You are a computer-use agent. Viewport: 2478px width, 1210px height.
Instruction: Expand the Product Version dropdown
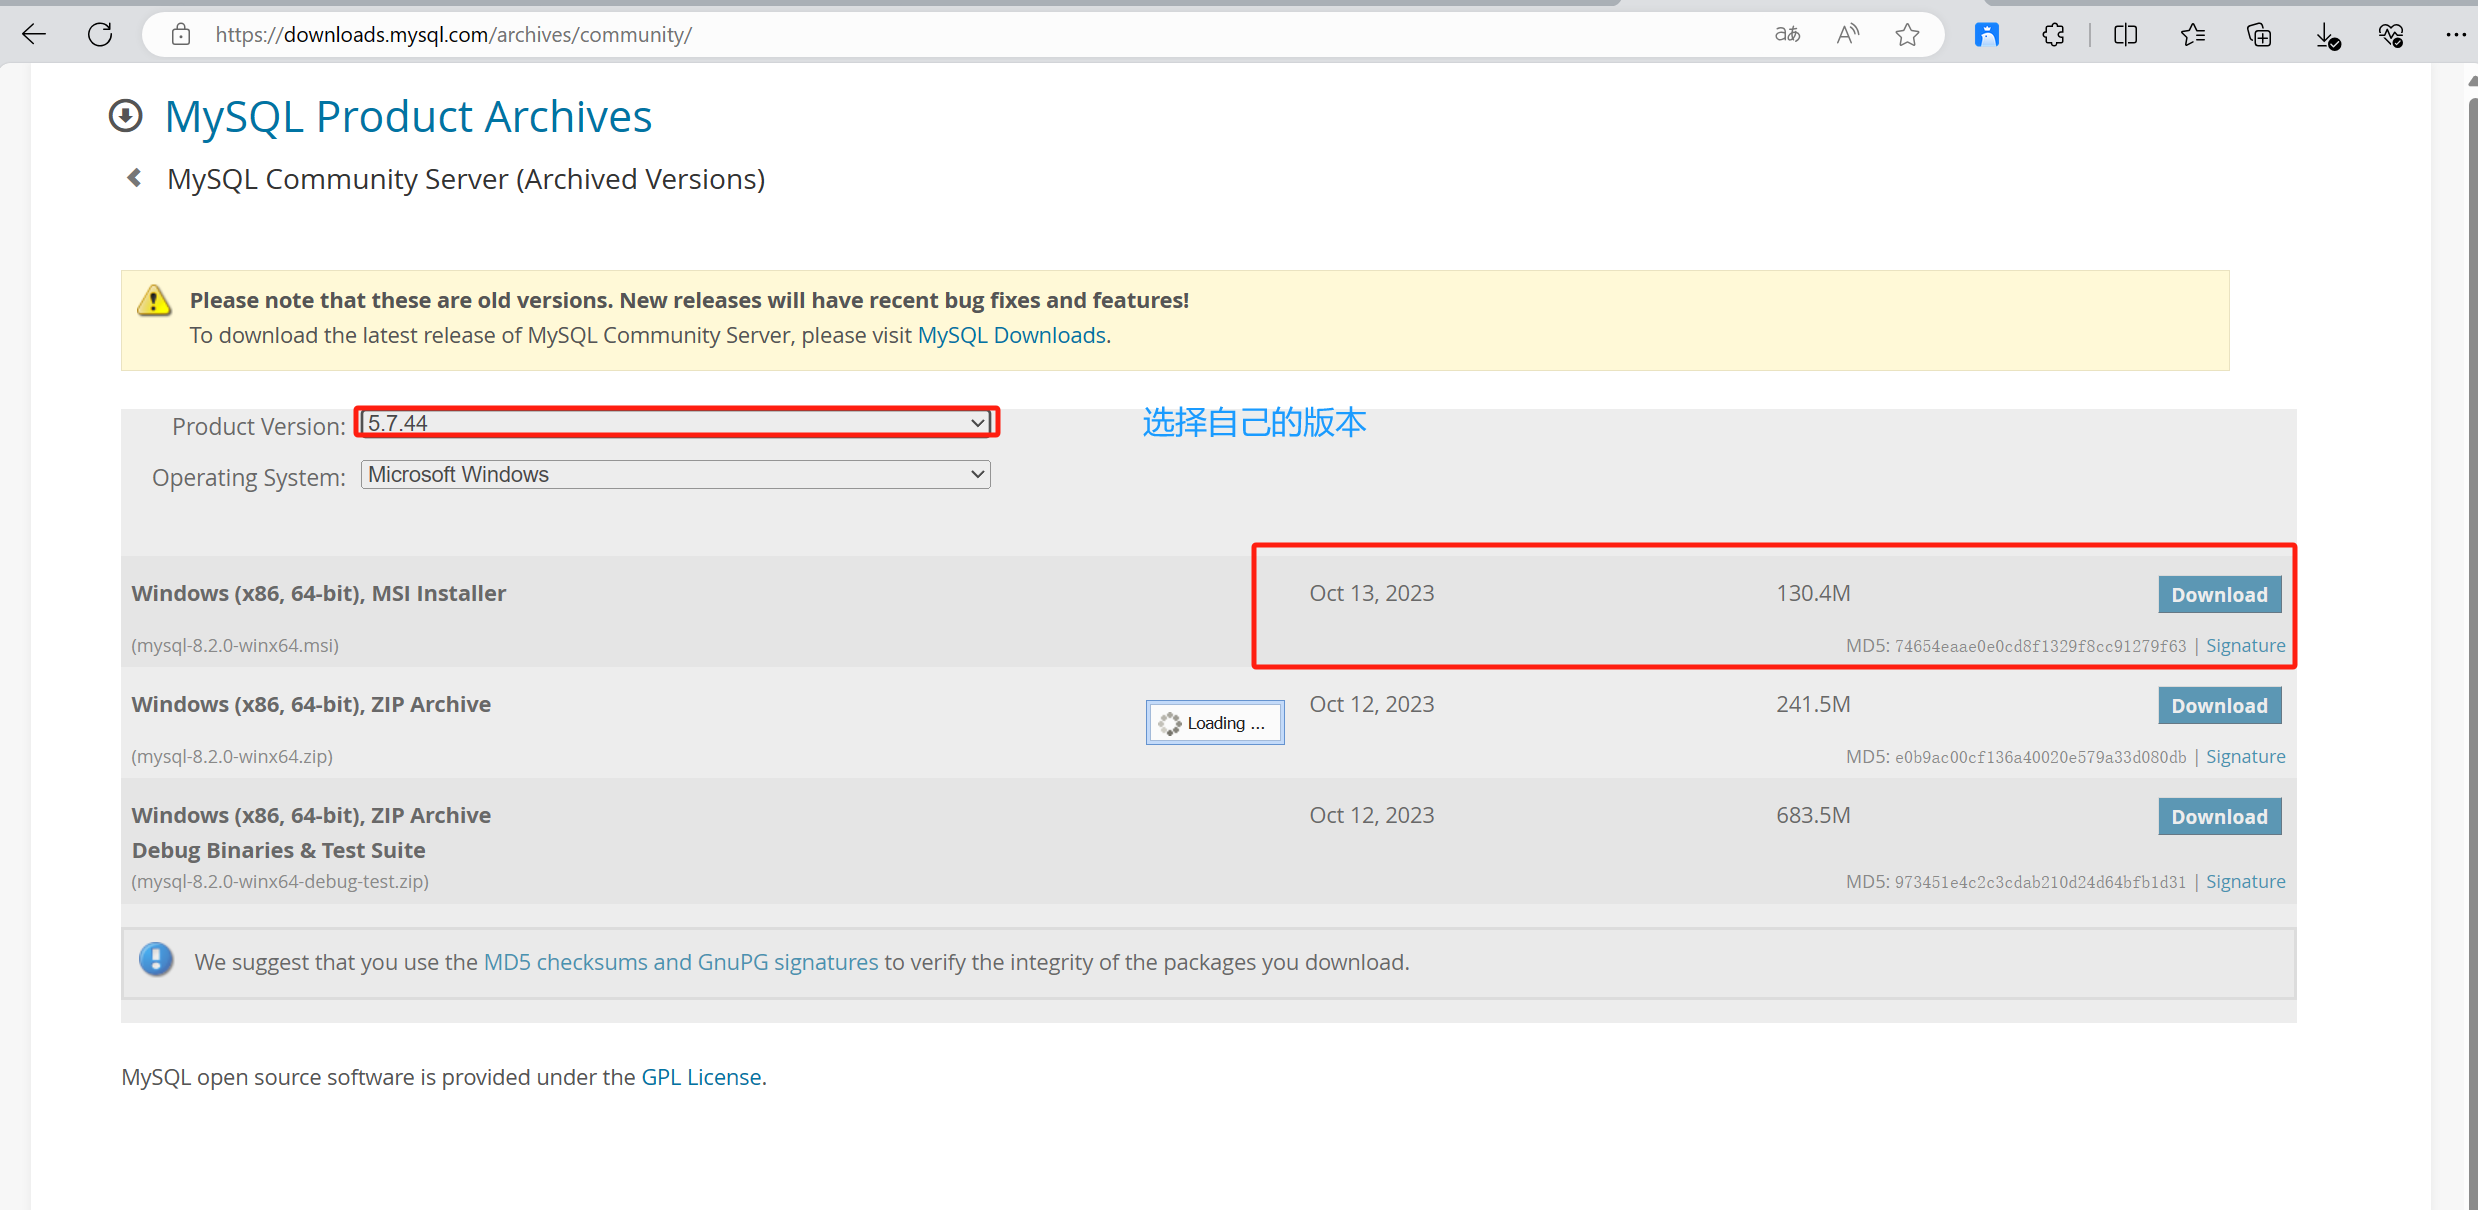coord(676,423)
